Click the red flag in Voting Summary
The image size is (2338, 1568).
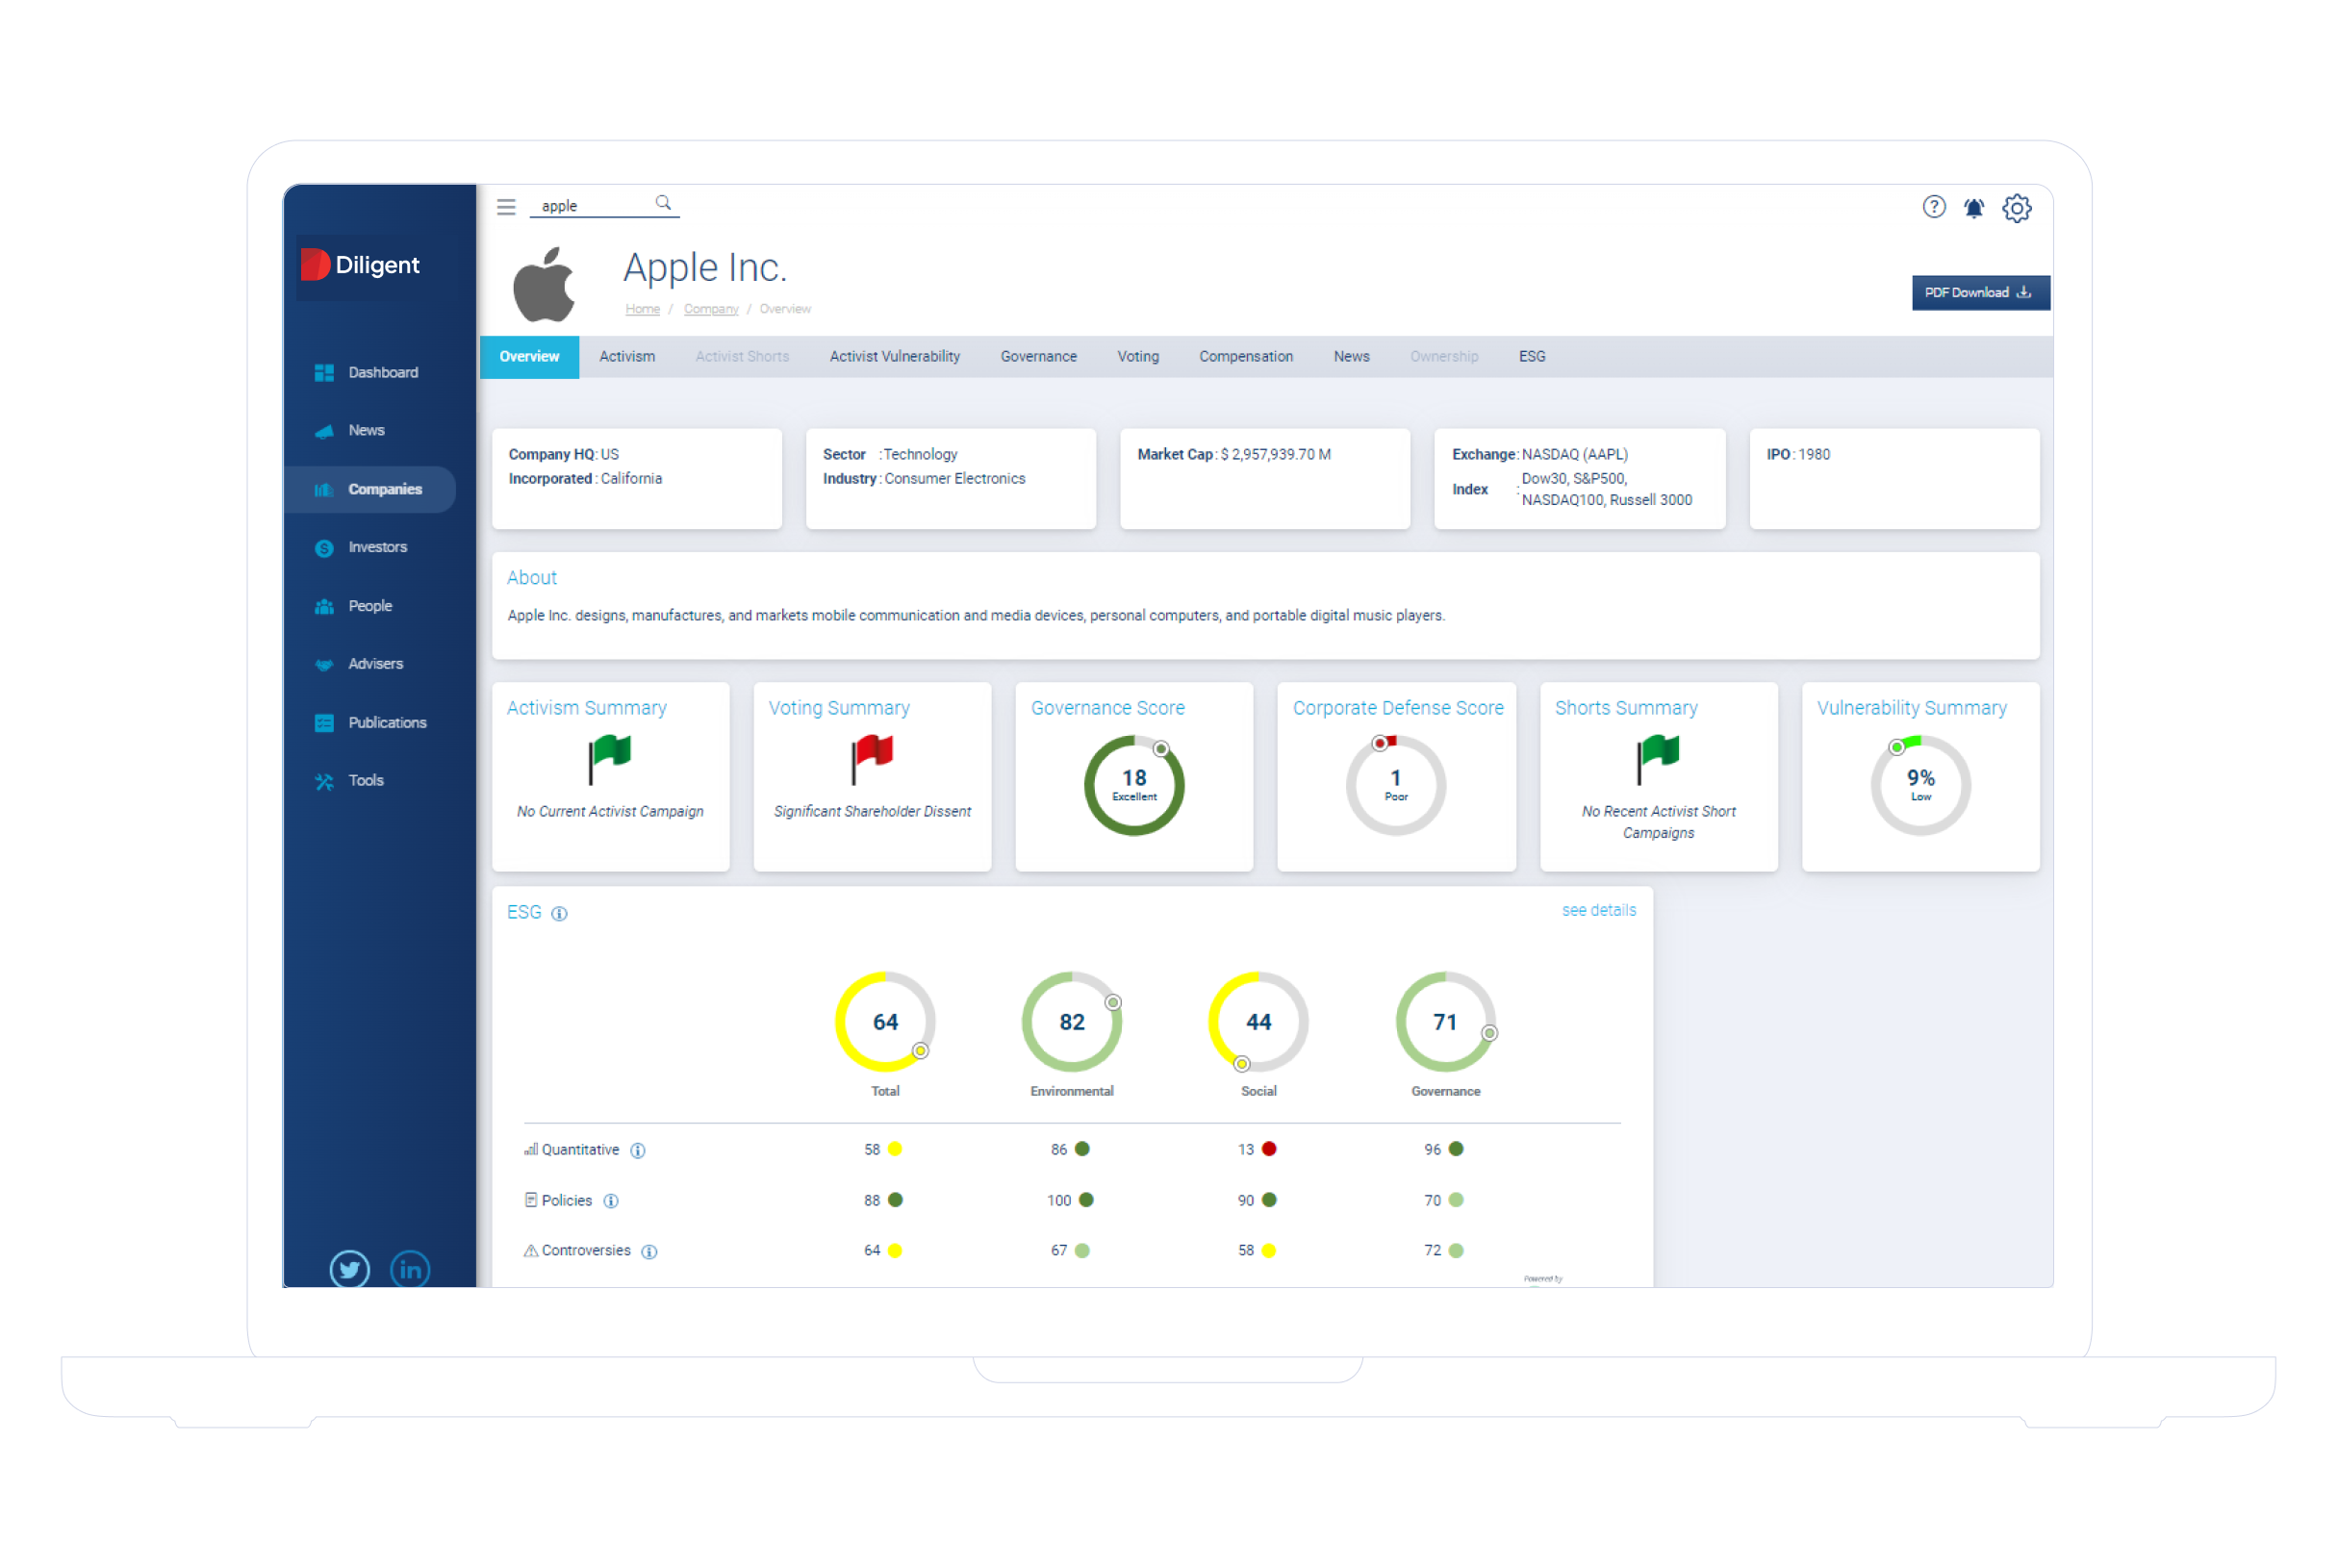[x=871, y=758]
